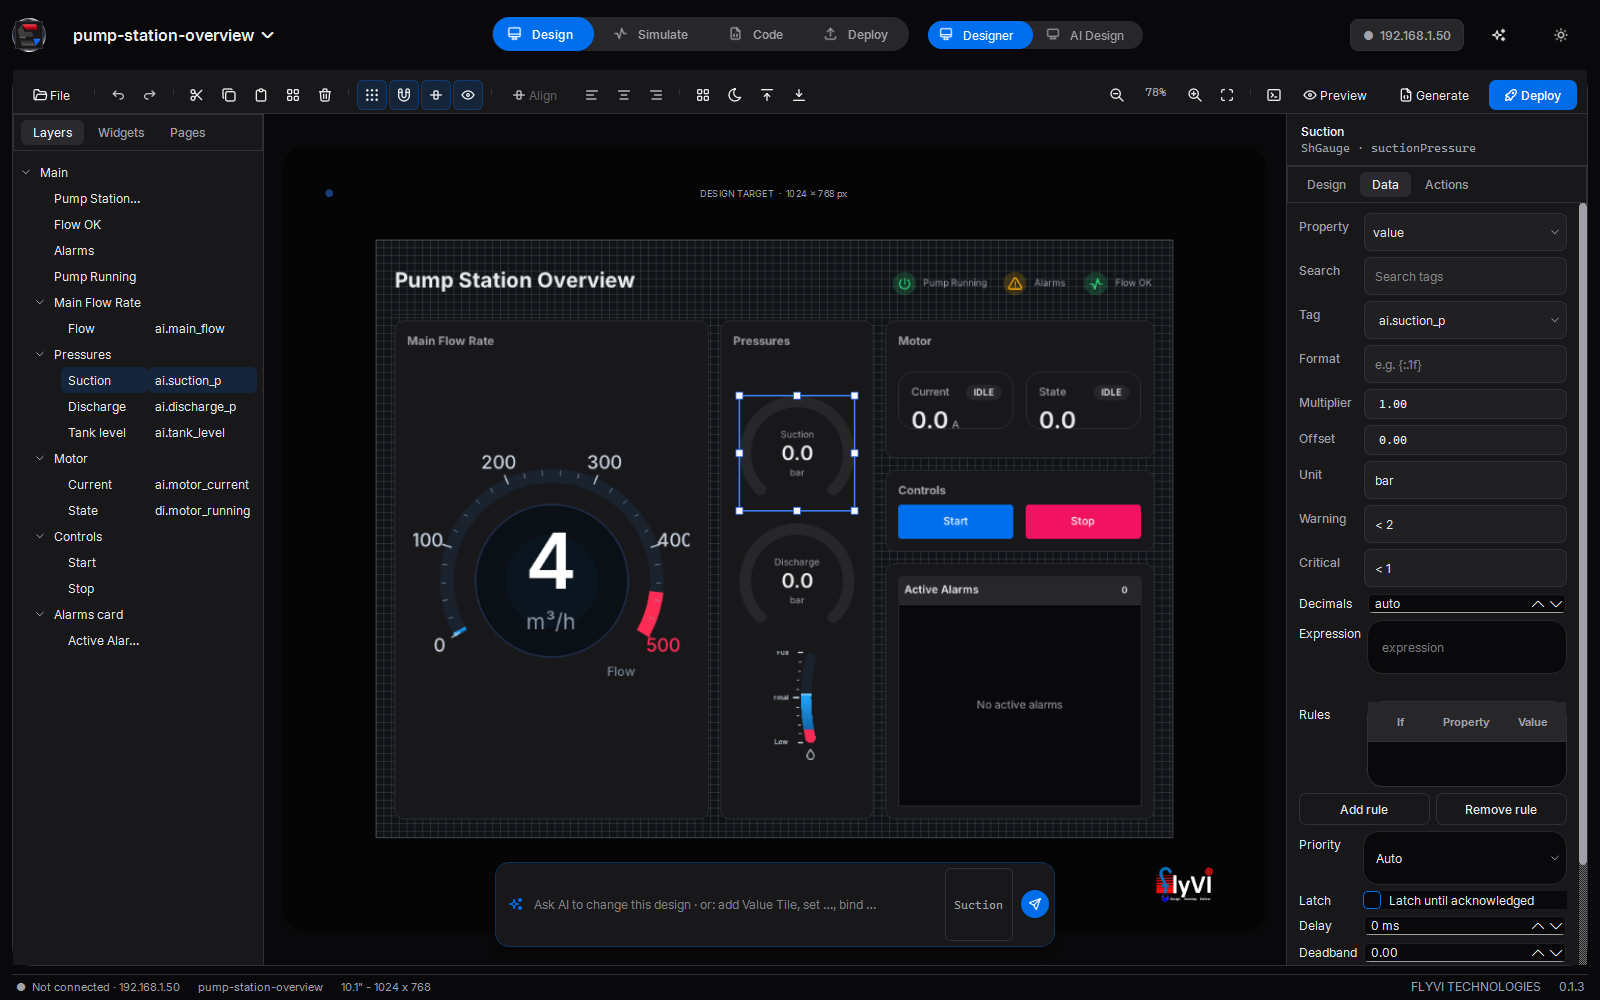
Task: Open the File menu
Action: point(51,95)
